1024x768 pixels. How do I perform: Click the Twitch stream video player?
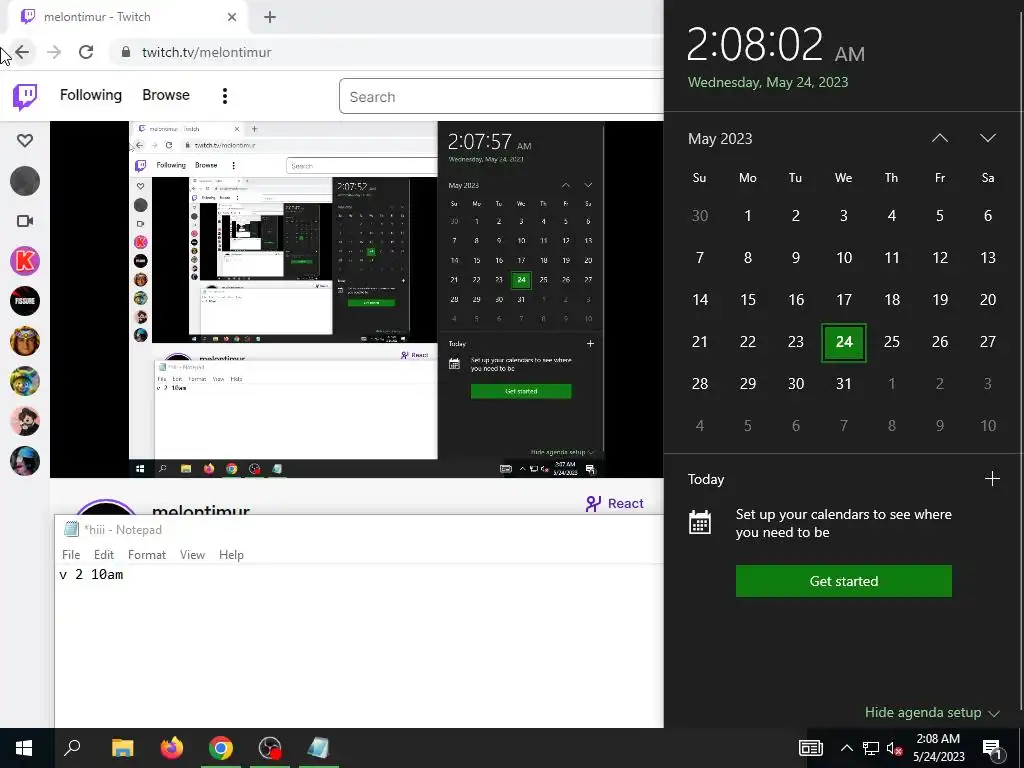[x=357, y=299]
